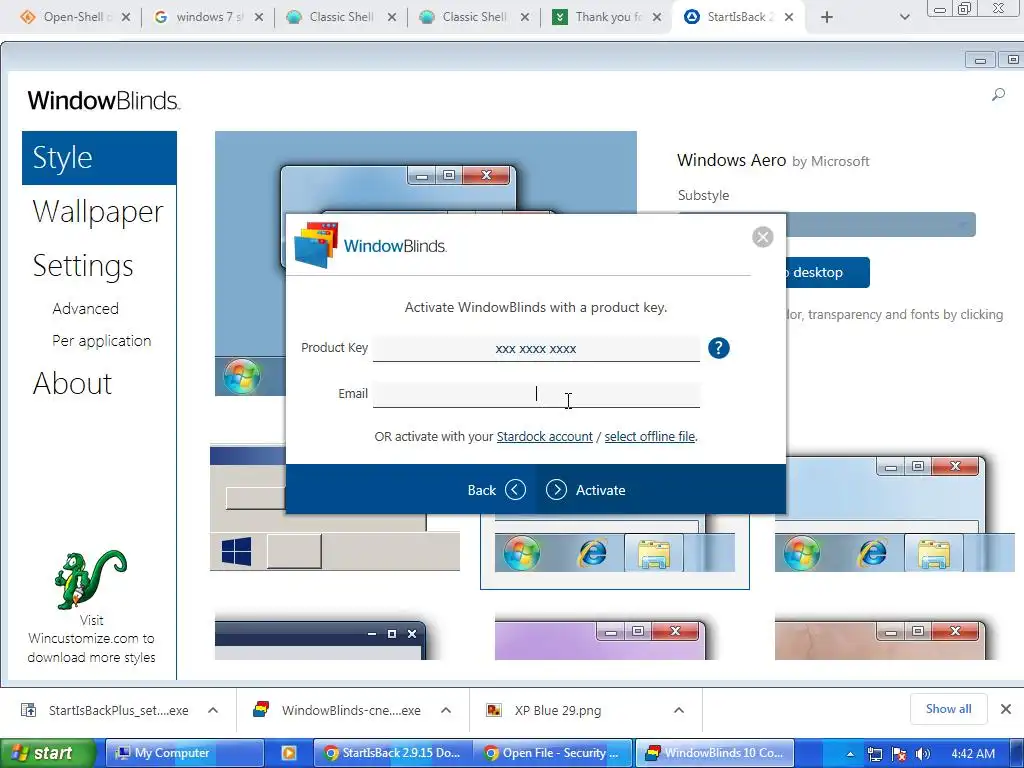Click the Apply style to desktop button
1024x768 pixels.
click(x=827, y=272)
